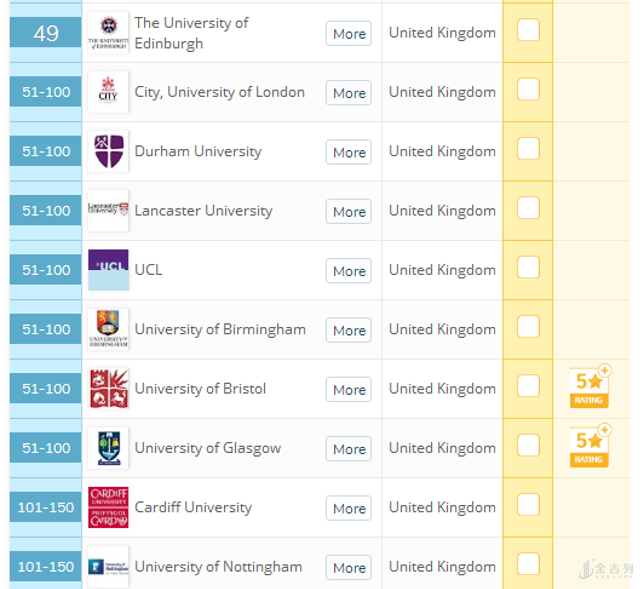The width and height of the screenshot is (643, 589).
Task: Click the University of Birmingham crest
Action: pos(108,329)
